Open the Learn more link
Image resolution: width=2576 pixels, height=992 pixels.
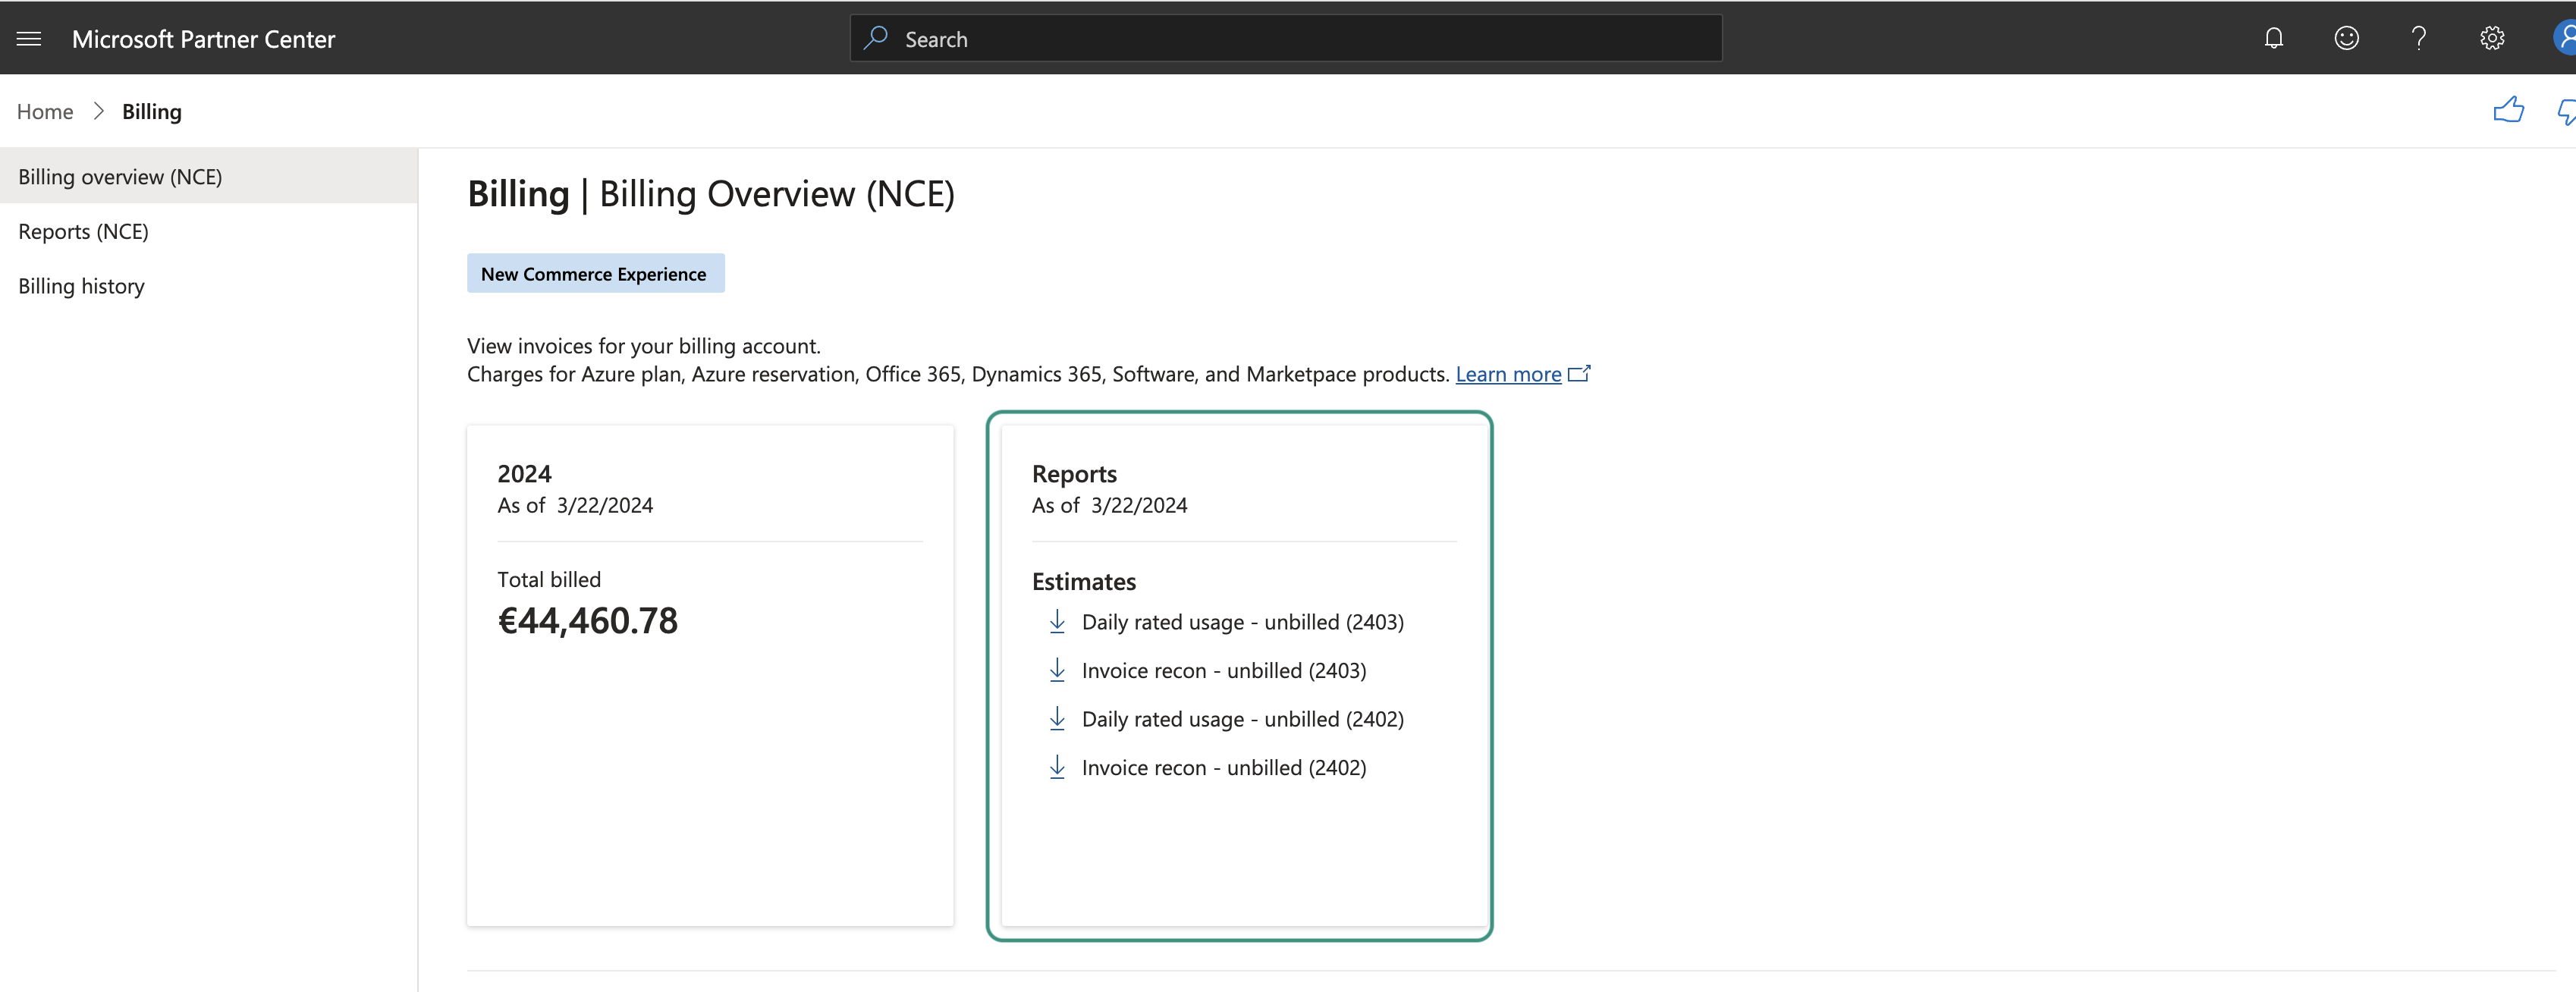point(1508,373)
